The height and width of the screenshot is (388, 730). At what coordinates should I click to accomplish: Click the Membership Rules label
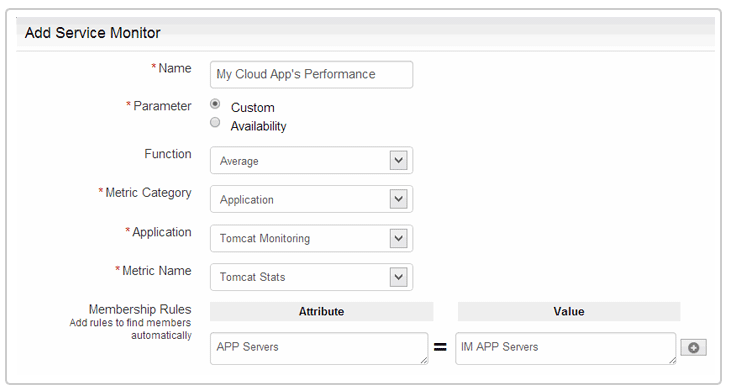140,309
